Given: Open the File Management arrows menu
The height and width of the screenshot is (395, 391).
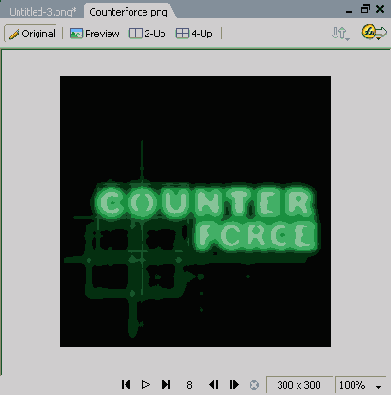Looking at the screenshot, I should pos(341,33).
